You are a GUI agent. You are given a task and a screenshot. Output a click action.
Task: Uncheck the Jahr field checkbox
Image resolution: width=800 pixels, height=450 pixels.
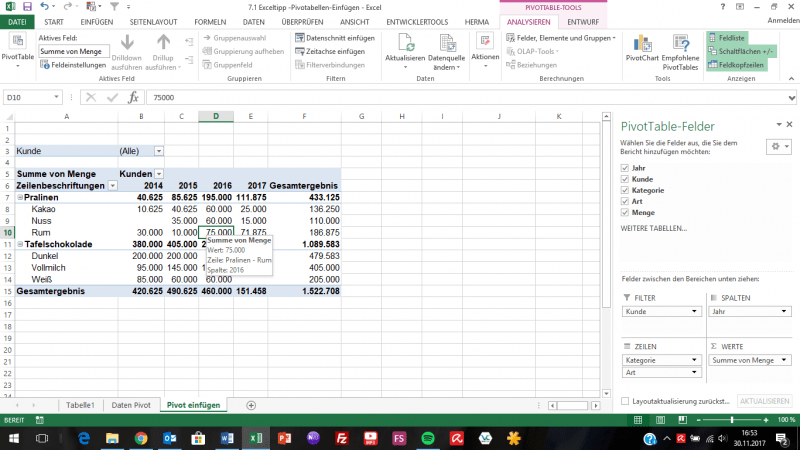point(624,168)
